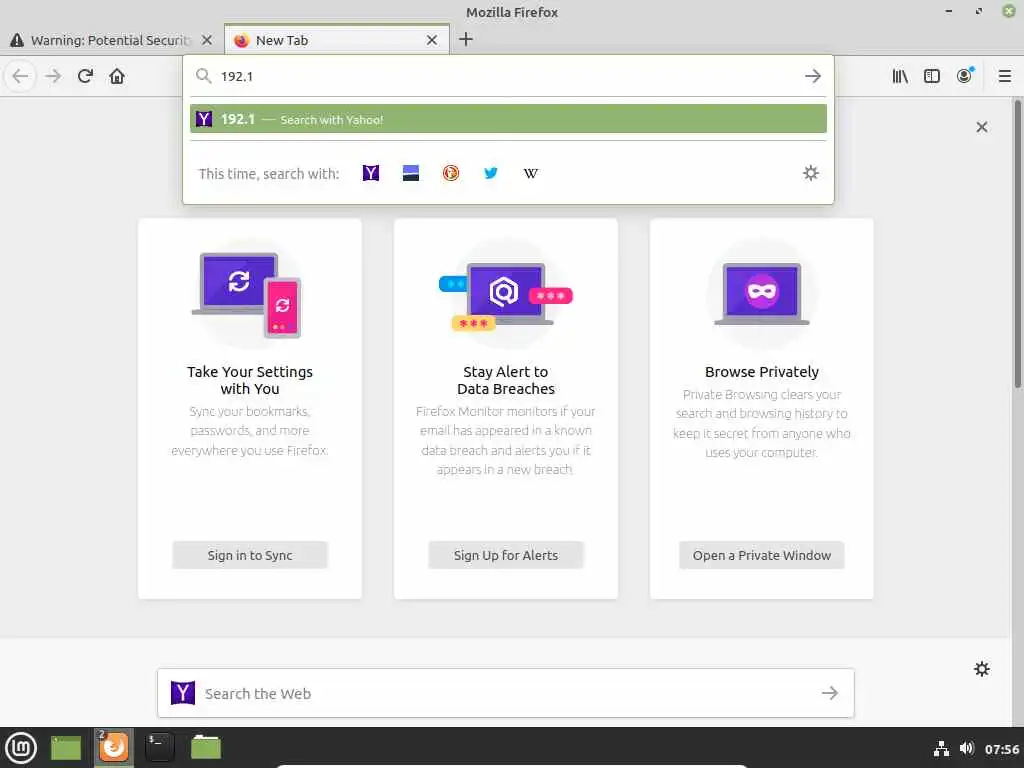
Task: Switch to Firefox in the taskbar
Action: point(114,747)
